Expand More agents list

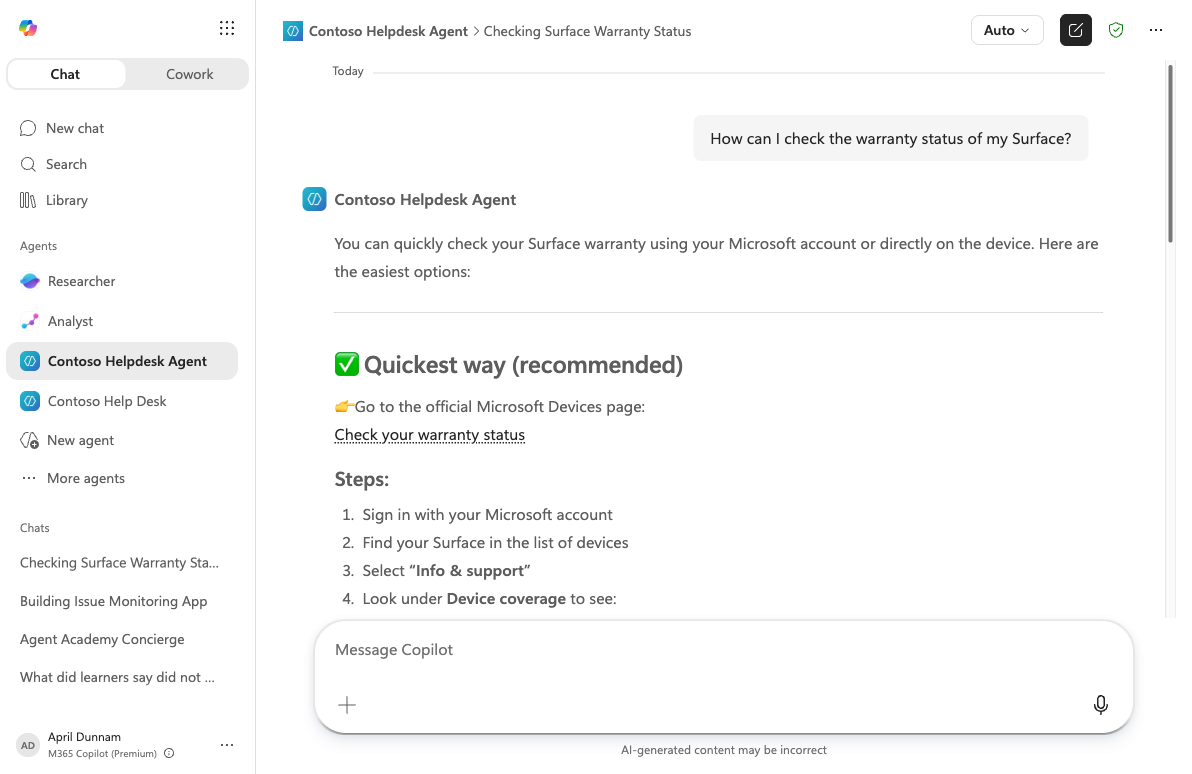tap(86, 478)
